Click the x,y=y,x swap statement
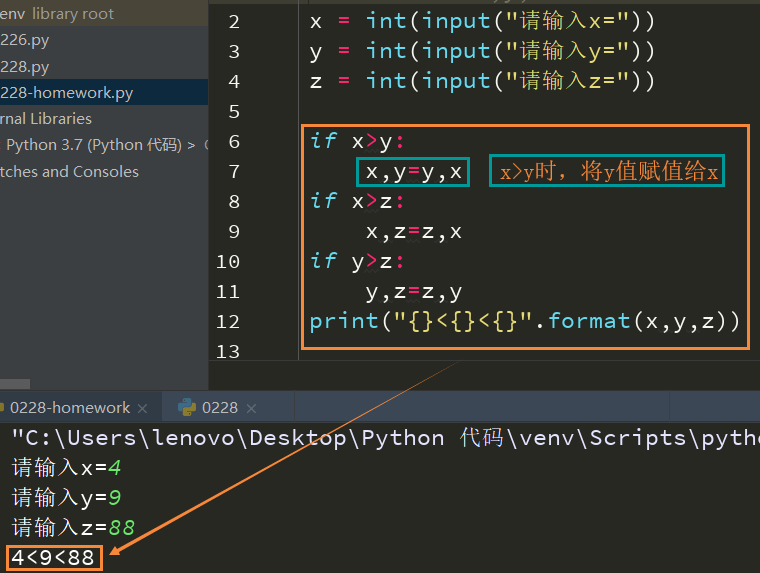Viewport: 760px width, 573px height. (413, 172)
